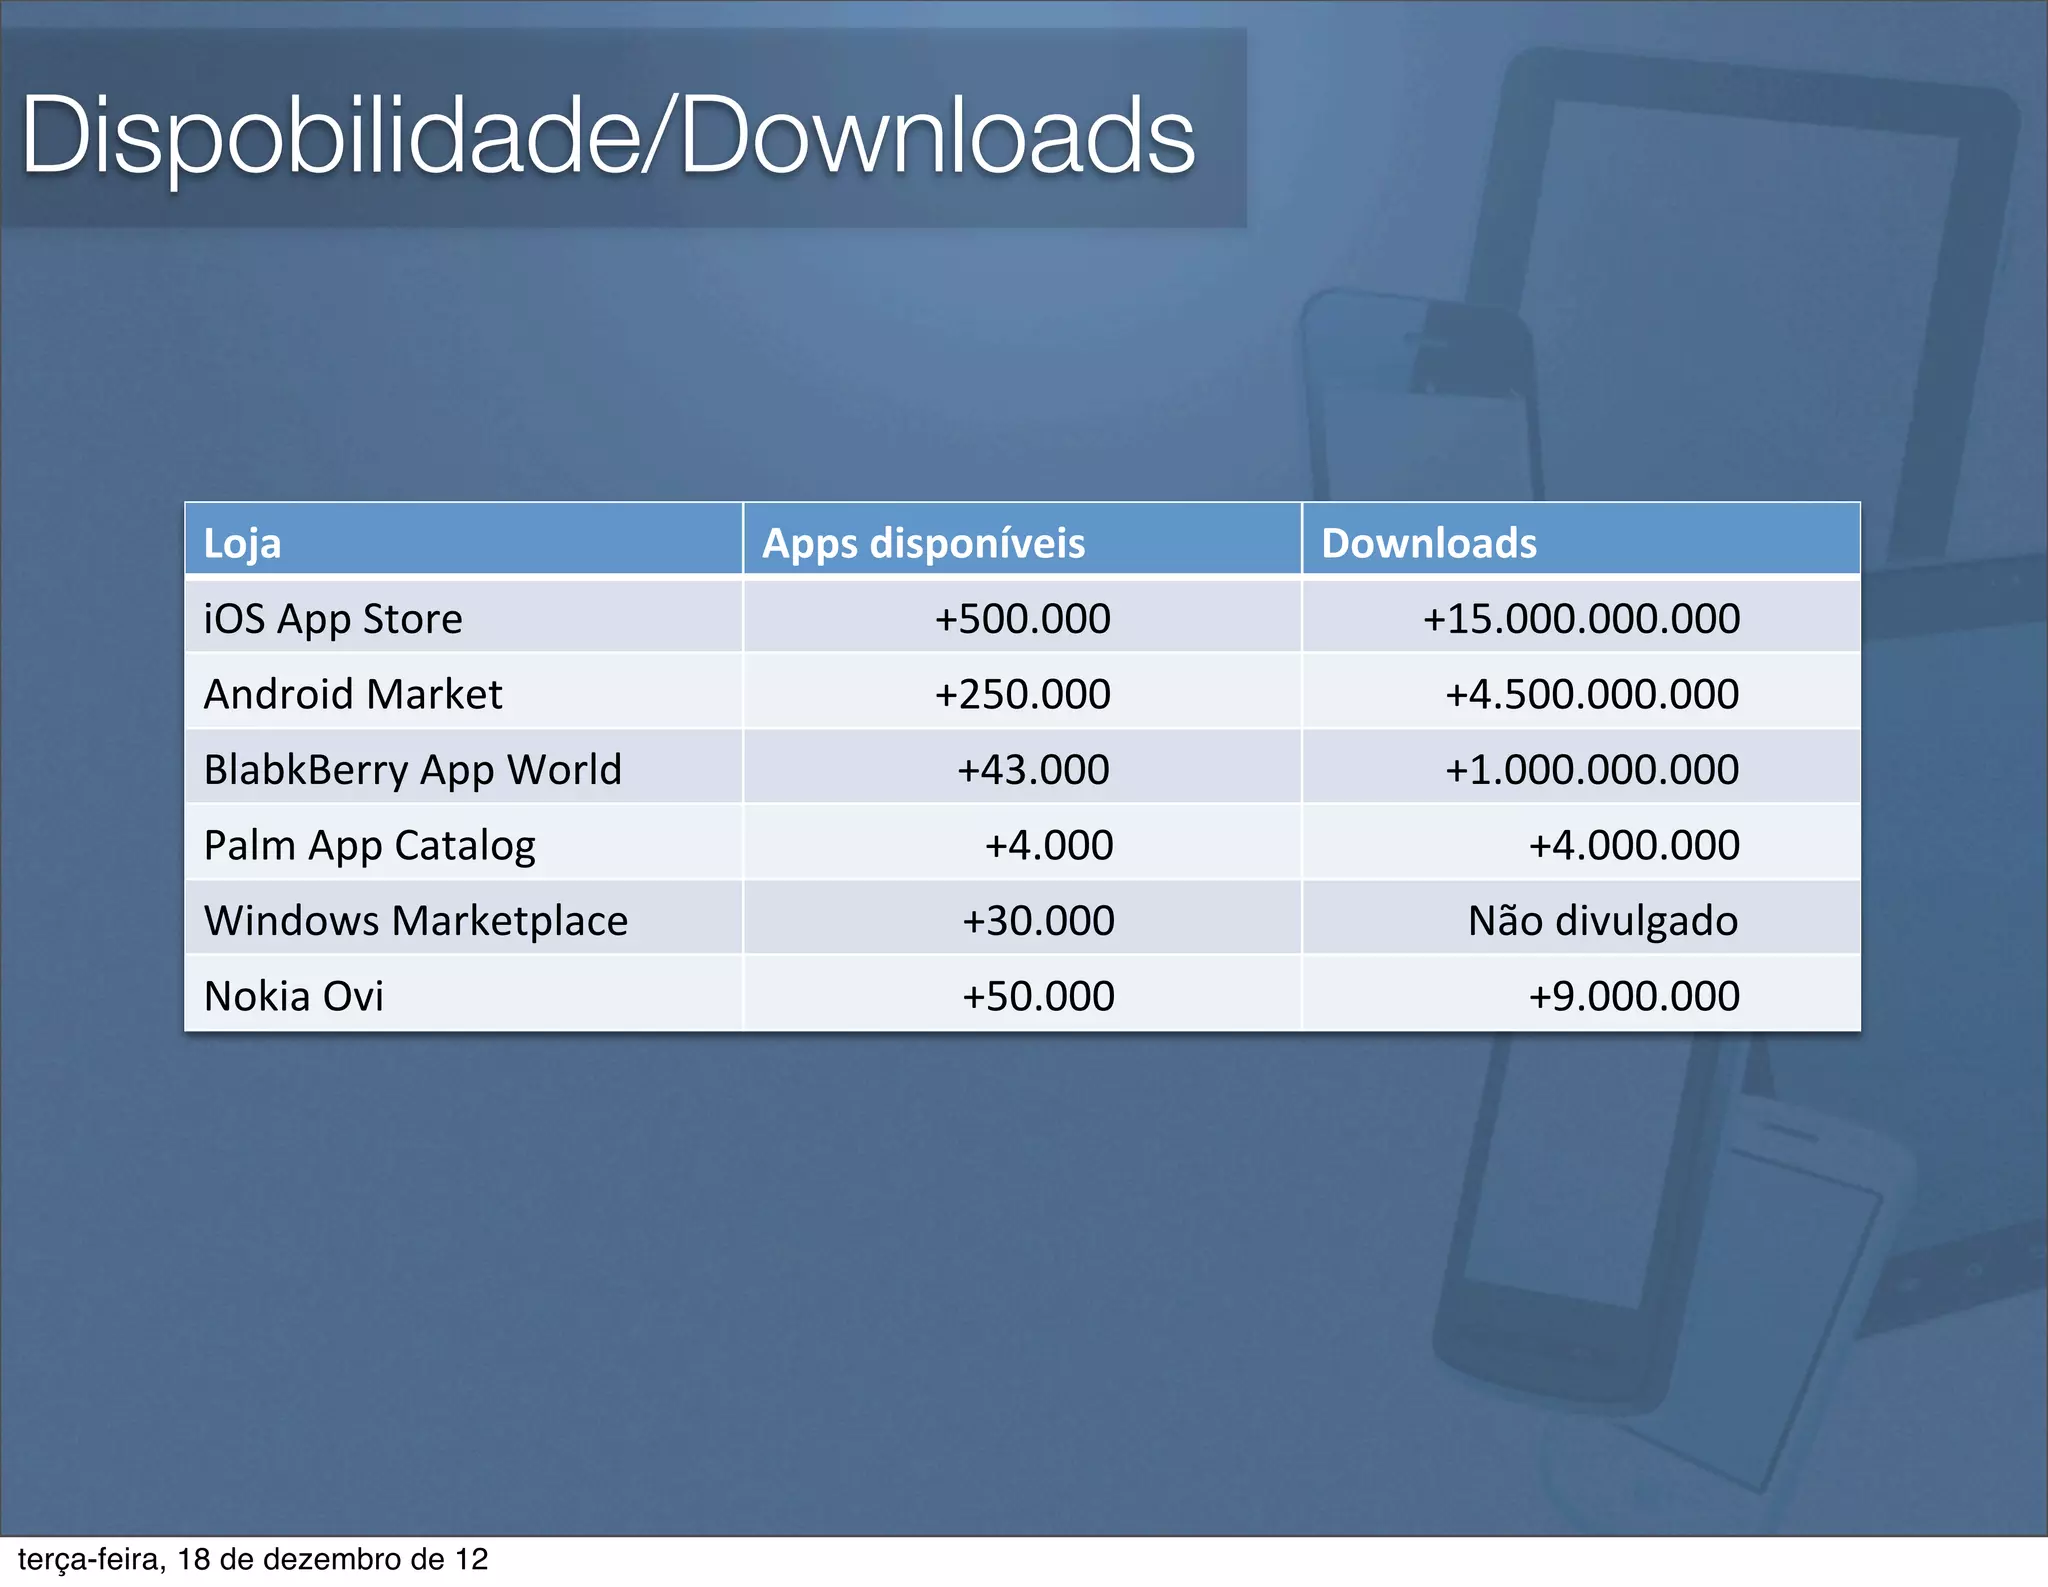2048x1587 pixels.
Task: Select the +43.000 apps value
Action: tap(1033, 769)
